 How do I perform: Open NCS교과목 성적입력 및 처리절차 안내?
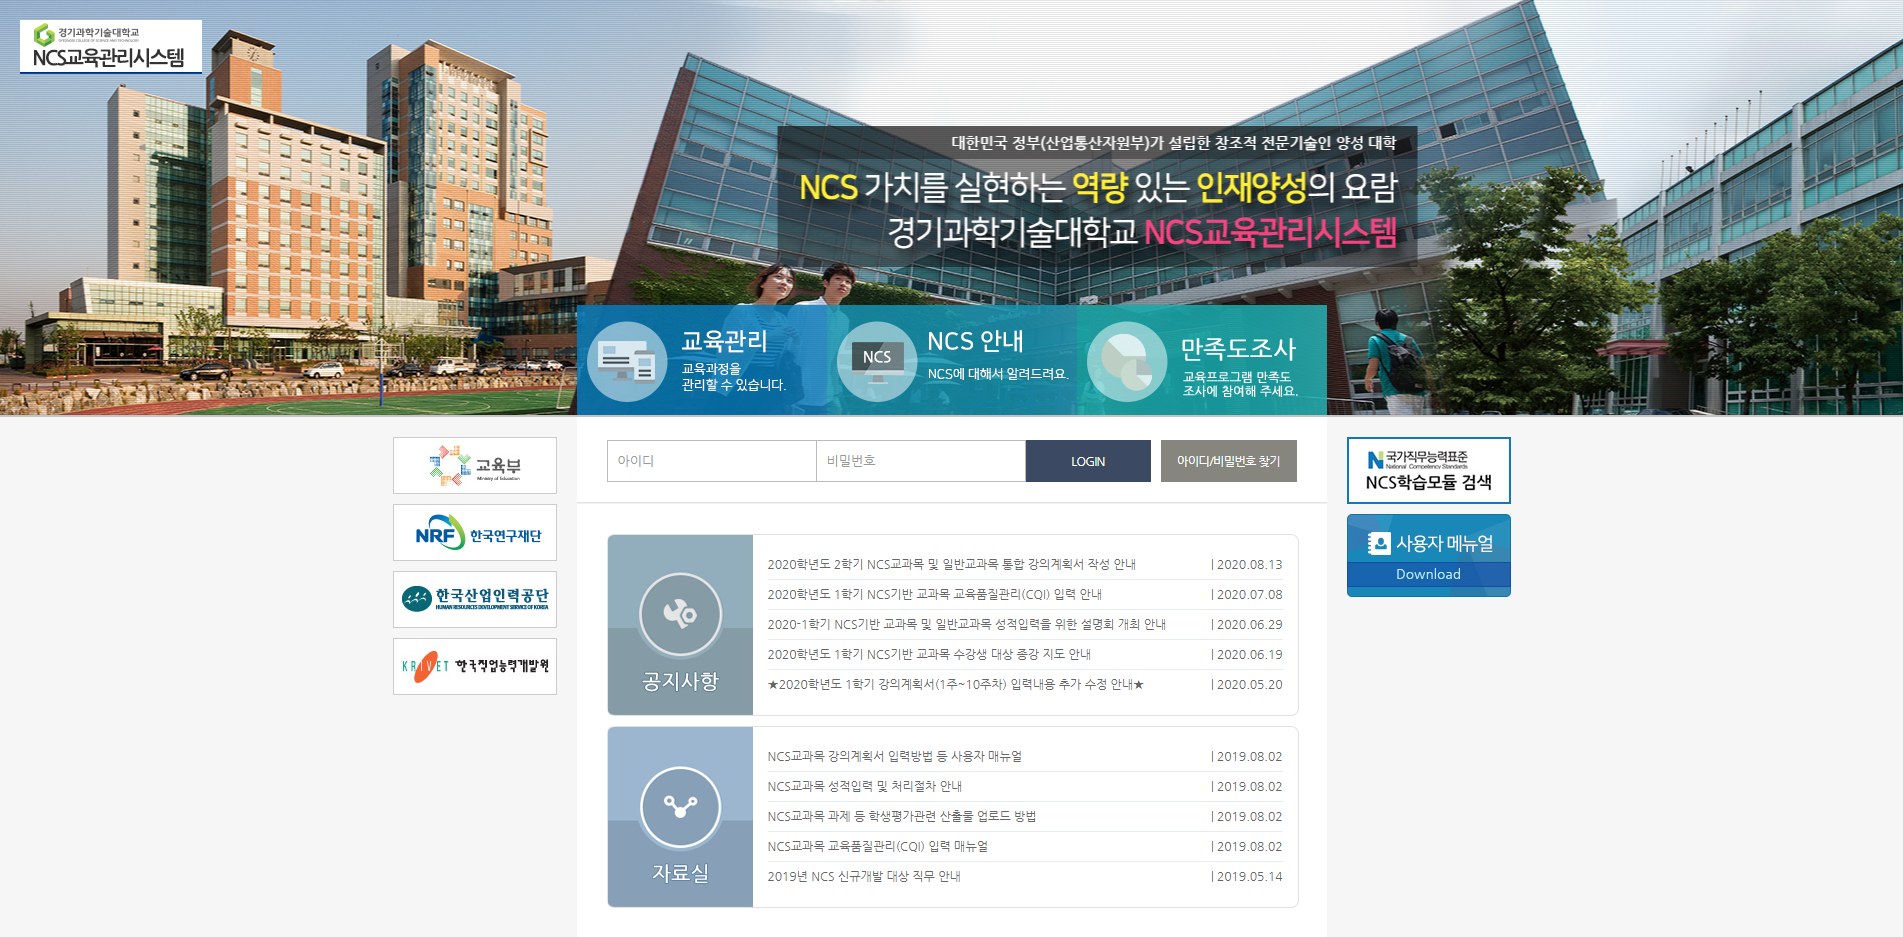(864, 786)
